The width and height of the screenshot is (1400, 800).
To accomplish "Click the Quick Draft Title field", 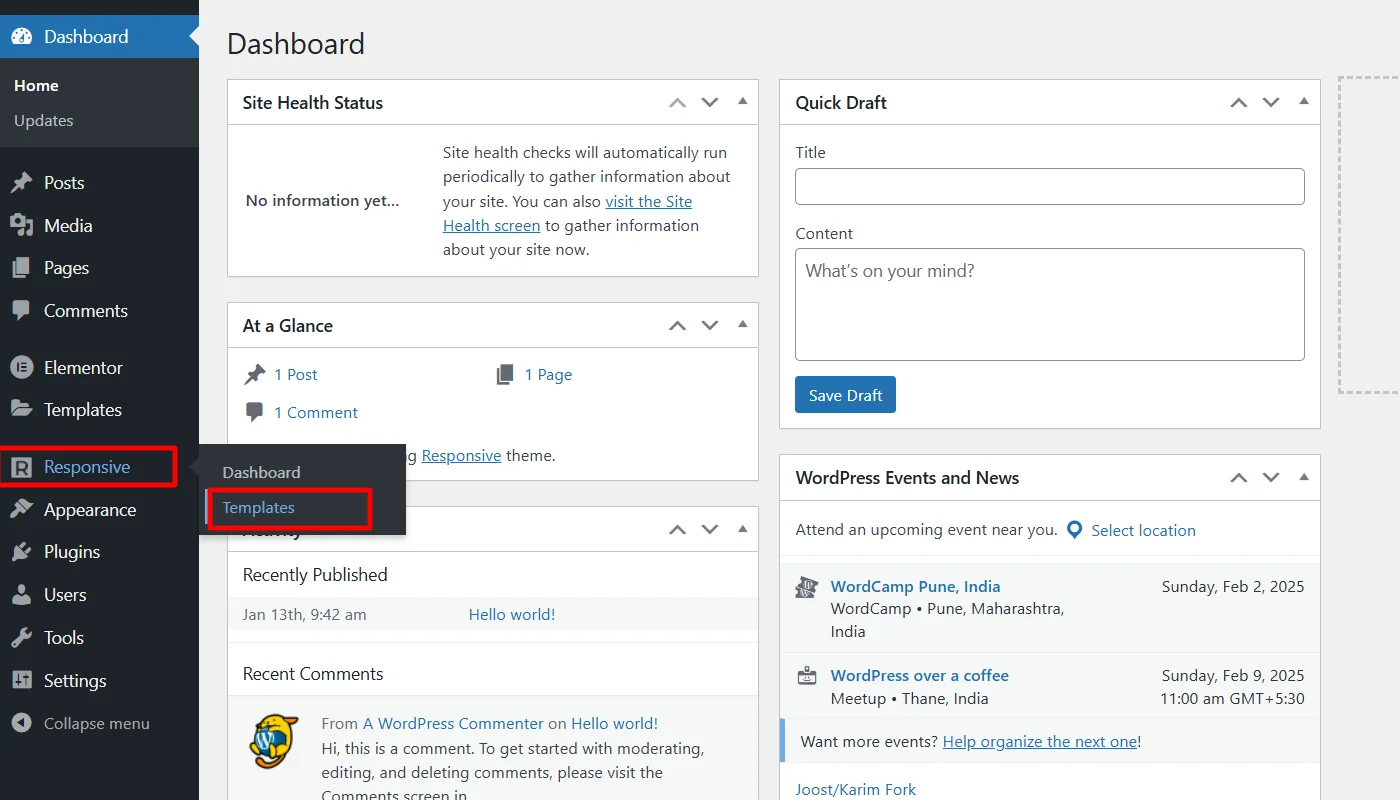I will pos(1050,187).
